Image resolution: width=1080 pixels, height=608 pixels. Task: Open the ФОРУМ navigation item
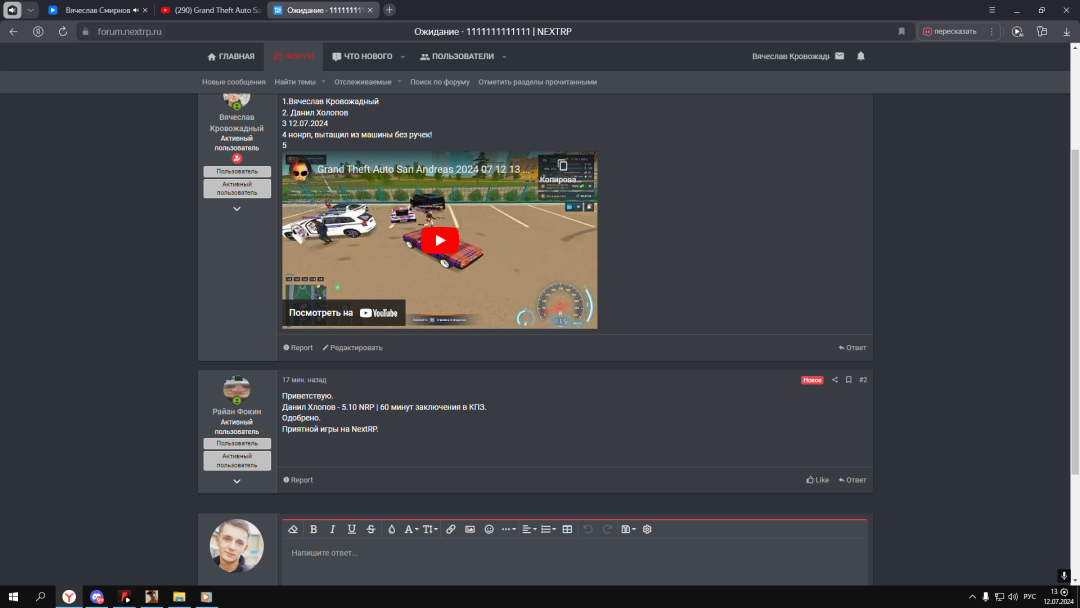click(x=293, y=56)
